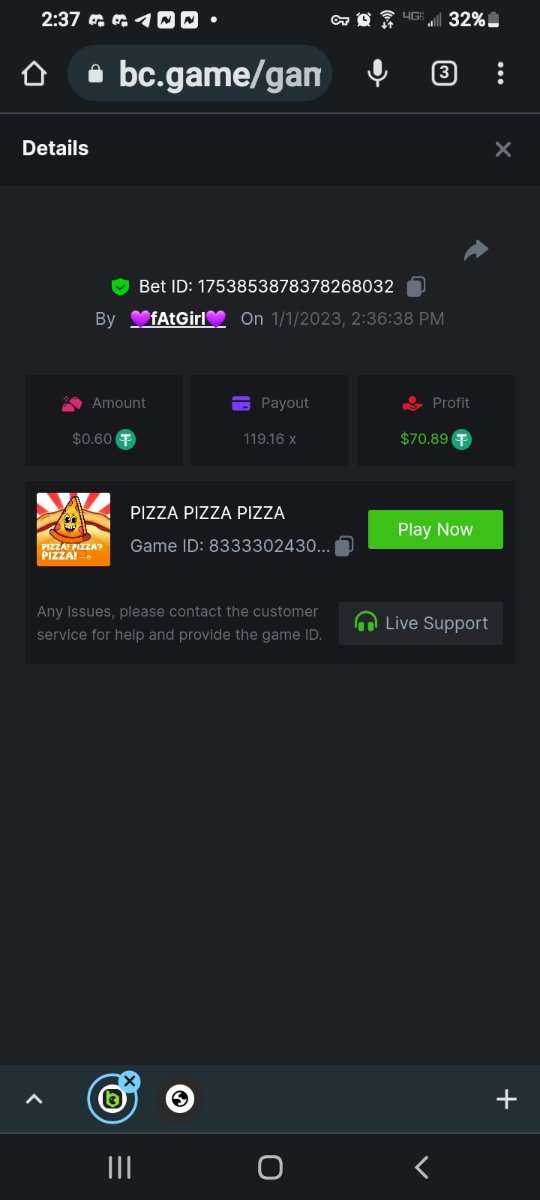This screenshot has width=540, height=1200.
Task: Tap the Android back navigation arrow
Action: point(422,1167)
